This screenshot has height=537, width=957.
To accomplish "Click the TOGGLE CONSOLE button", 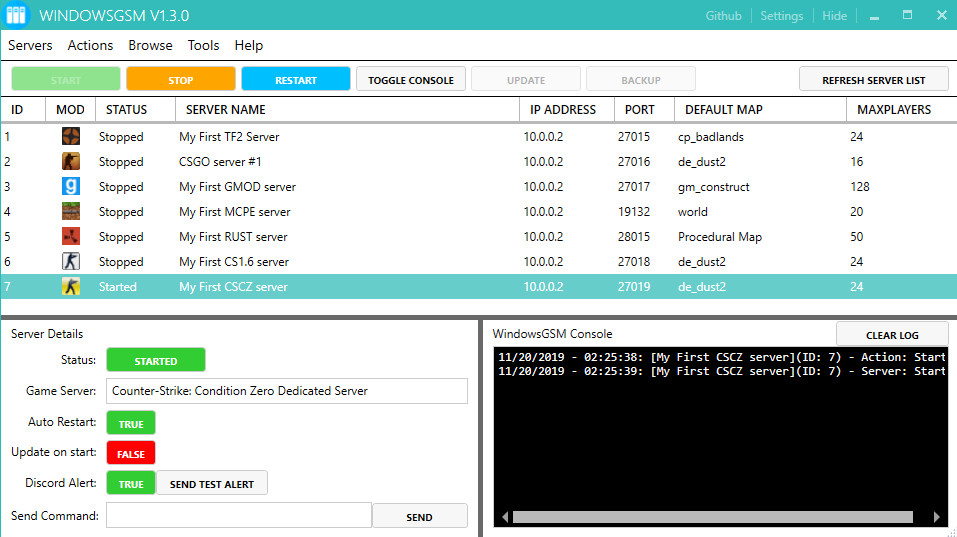I will click(x=411, y=79).
